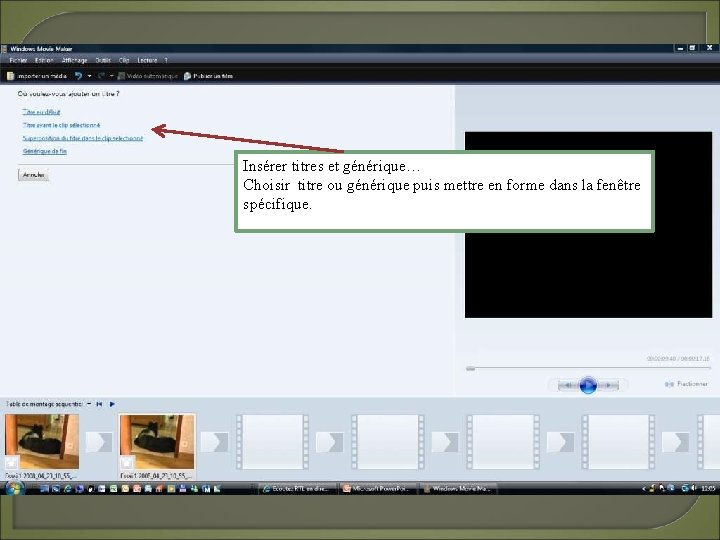Select Superposition du titre dans le clip sélectionné
720x540 pixels.
(83, 138)
